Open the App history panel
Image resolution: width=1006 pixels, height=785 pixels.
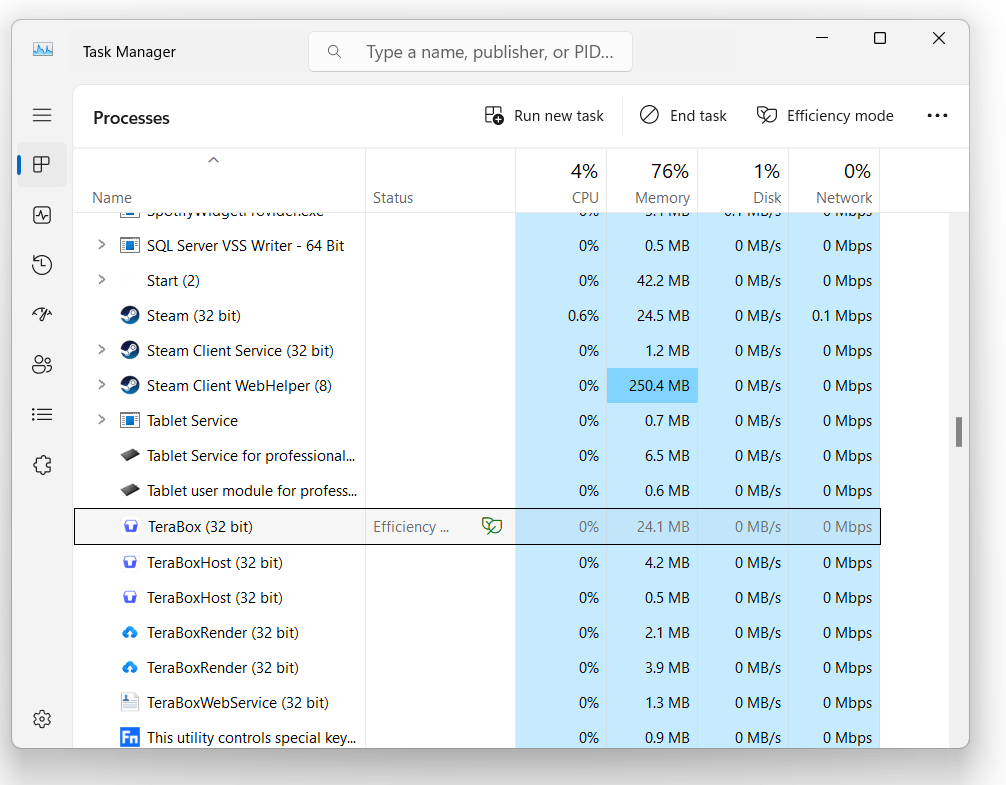pos(42,264)
